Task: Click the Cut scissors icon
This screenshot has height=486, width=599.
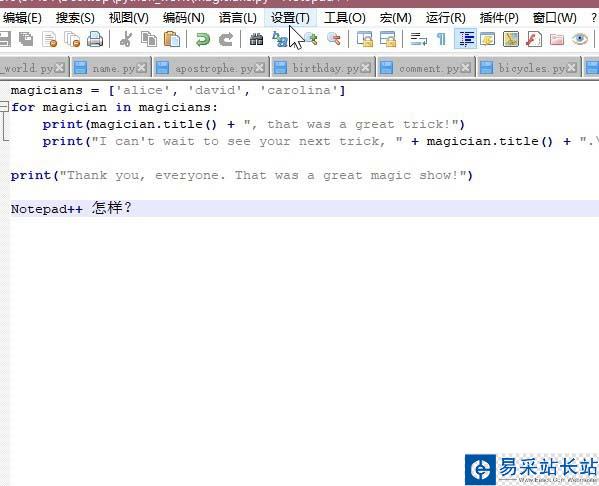Action: coord(126,39)
